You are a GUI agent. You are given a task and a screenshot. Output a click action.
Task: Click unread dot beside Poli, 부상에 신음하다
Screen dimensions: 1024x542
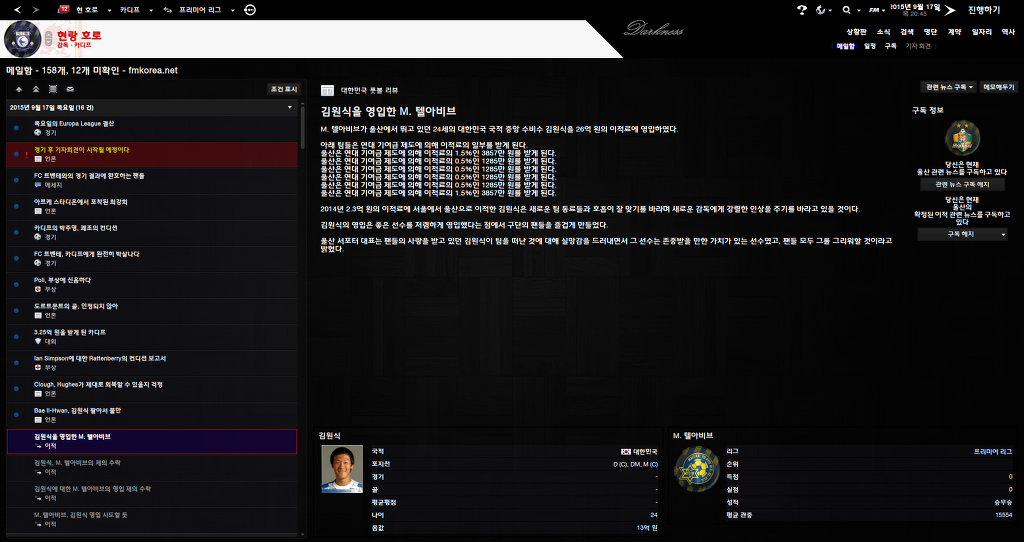tap(16, 285)
